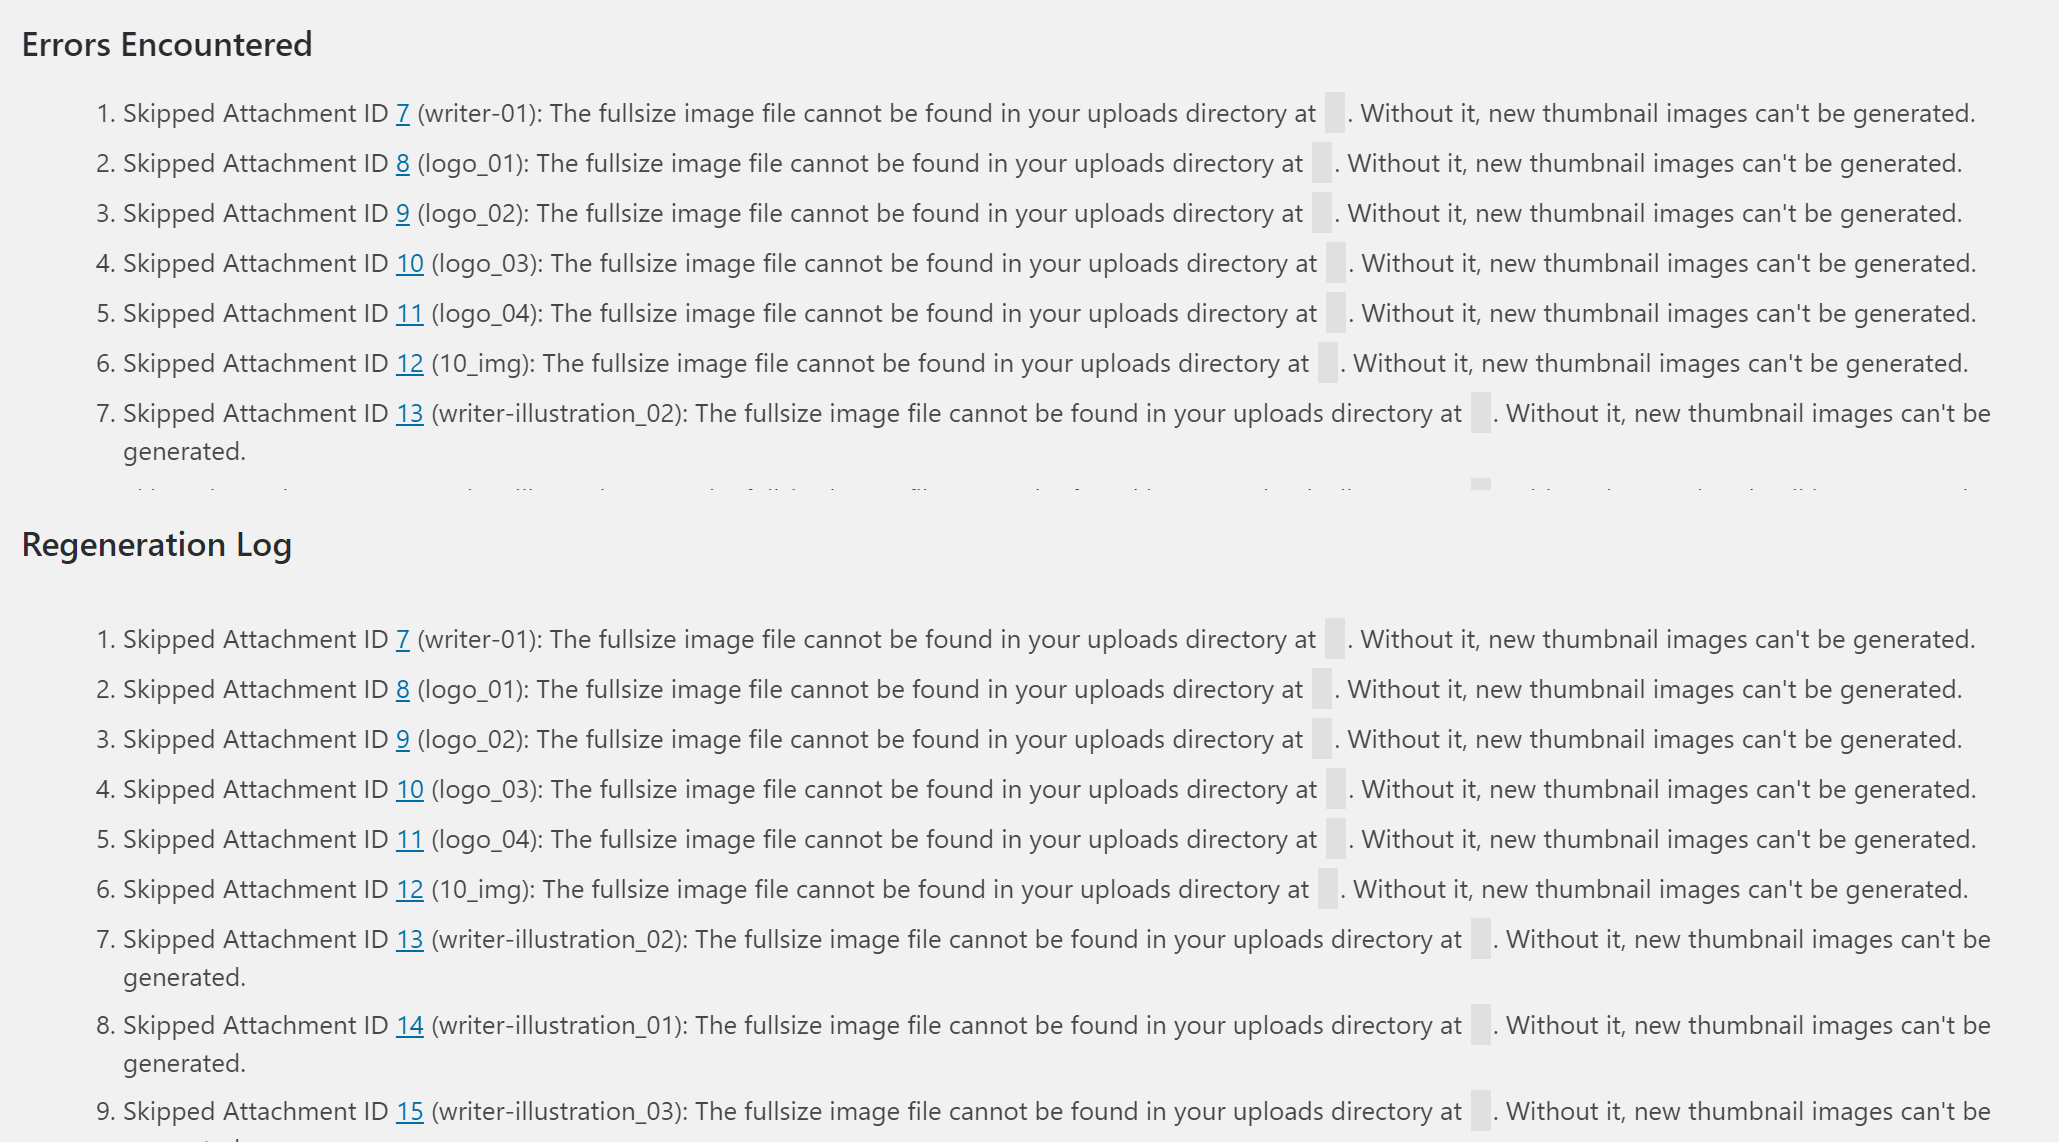The width and height of the screenshot is (2059, 1142).
Task: Open attachment ID 9 link in Regeneration Log
Action: coord(403,740)
